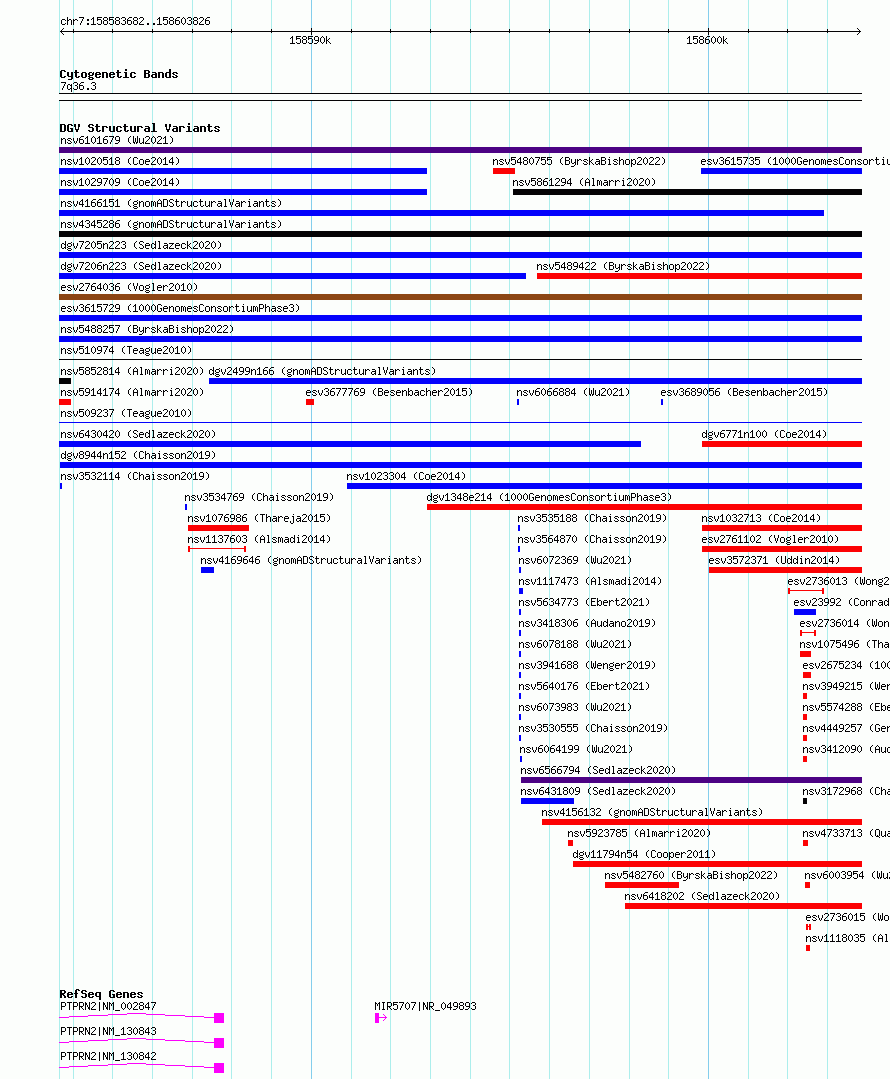
Task: Select the 7q36.3 cytogenetic band label
Action: point(78,87)
